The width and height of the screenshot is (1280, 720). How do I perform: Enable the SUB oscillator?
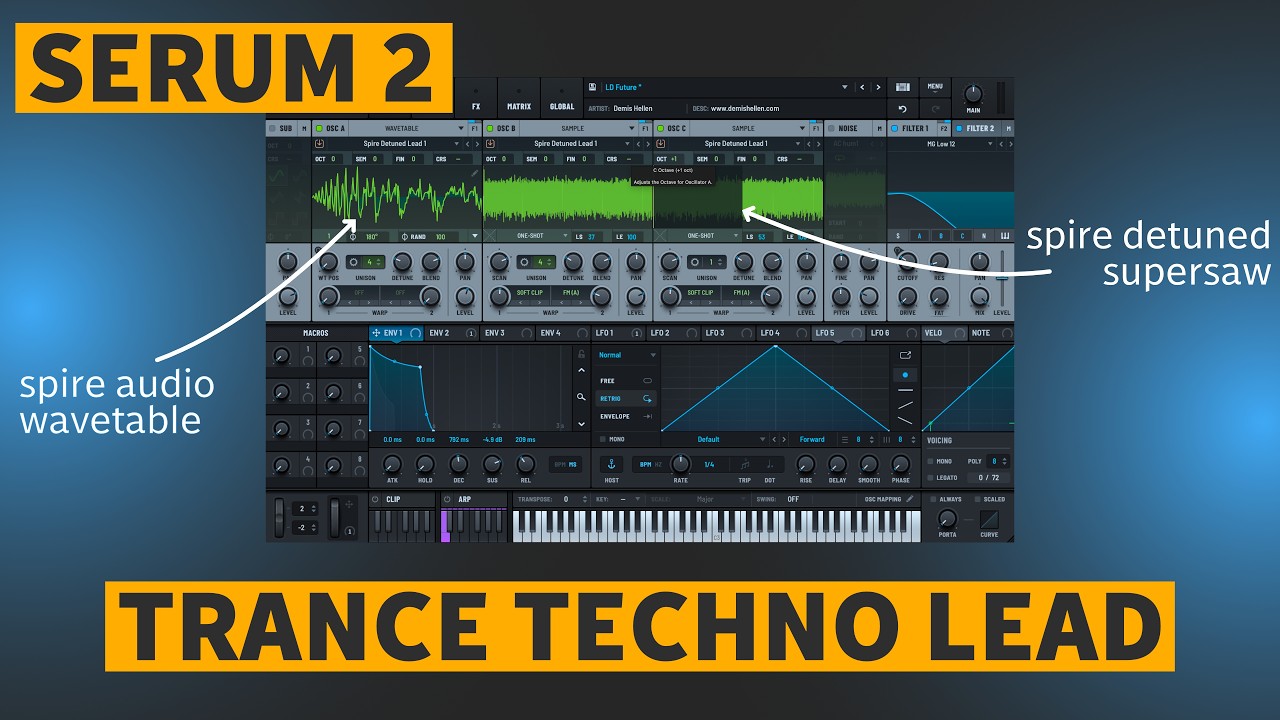[x=272, y=128]
